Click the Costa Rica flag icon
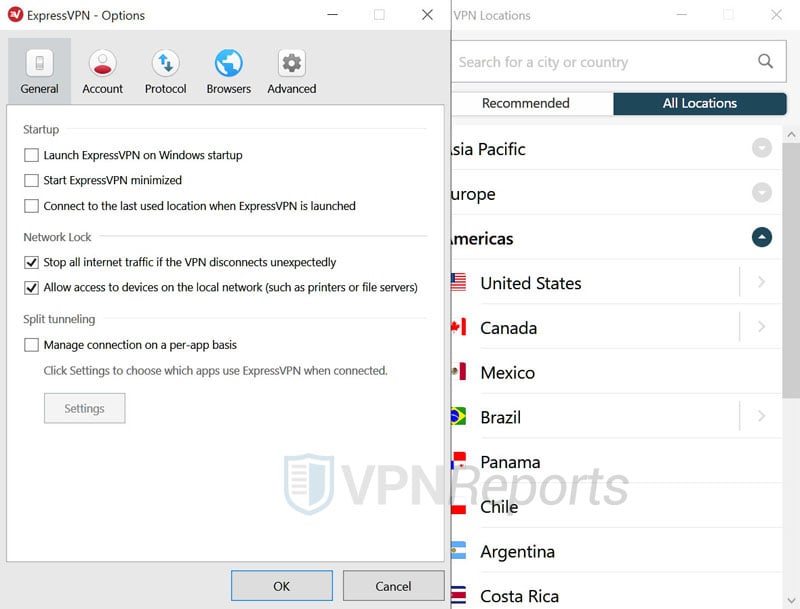This screenshot has width=800, height=609. pos(459,595)
